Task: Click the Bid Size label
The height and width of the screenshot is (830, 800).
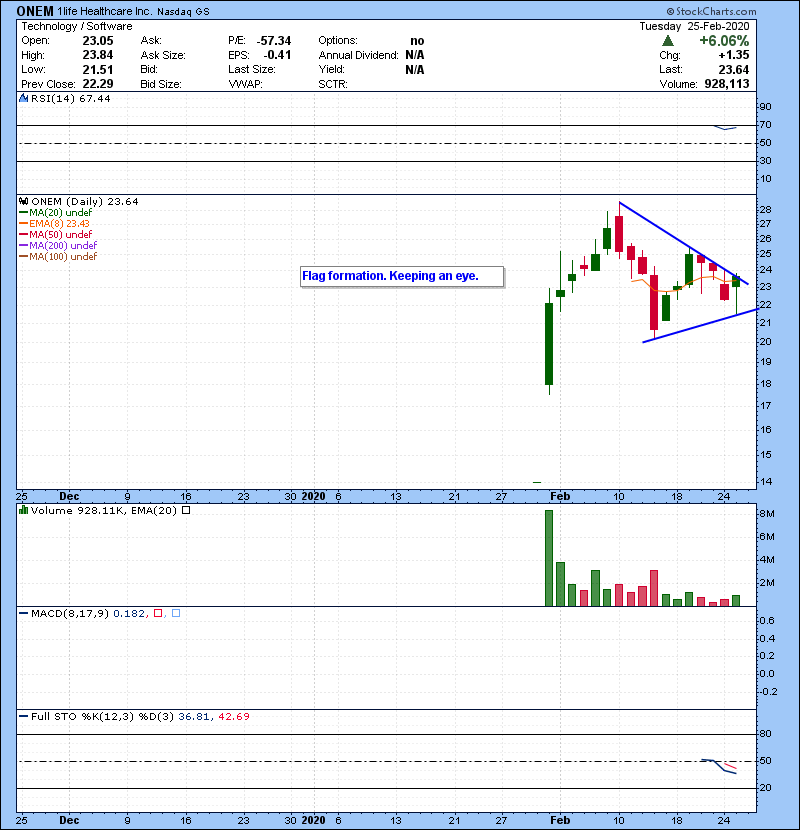Action: [x=161, y=84]
